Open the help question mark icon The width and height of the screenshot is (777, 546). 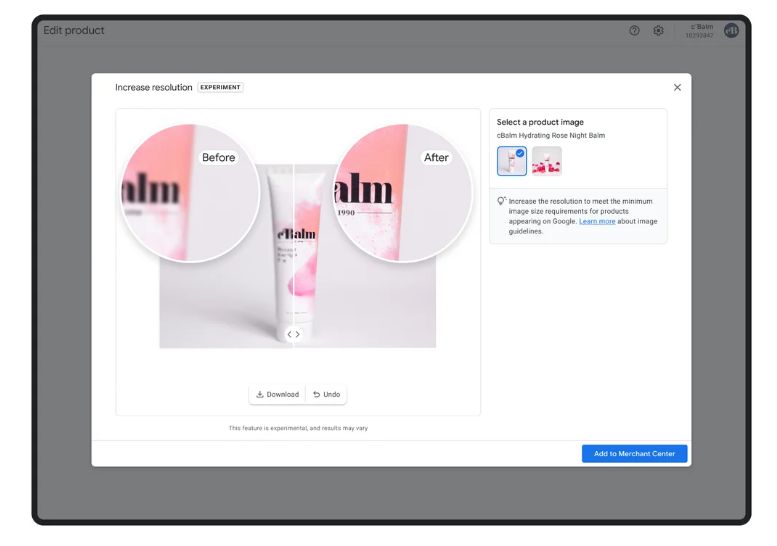[x=634, y=31]
